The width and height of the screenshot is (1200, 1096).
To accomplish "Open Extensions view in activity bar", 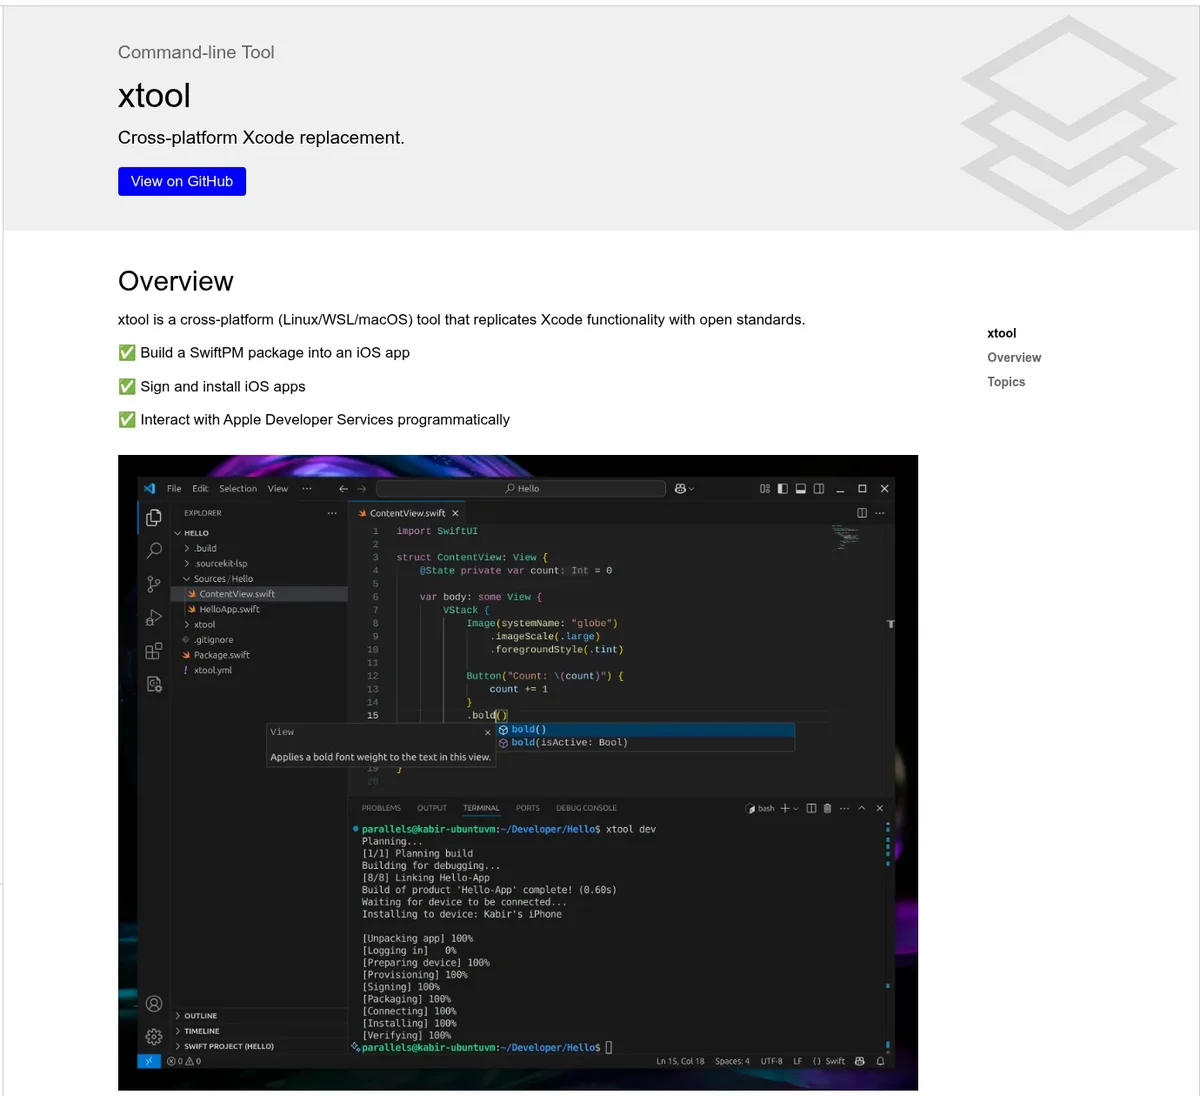I will pyautogui.click(x=154, y=651).
